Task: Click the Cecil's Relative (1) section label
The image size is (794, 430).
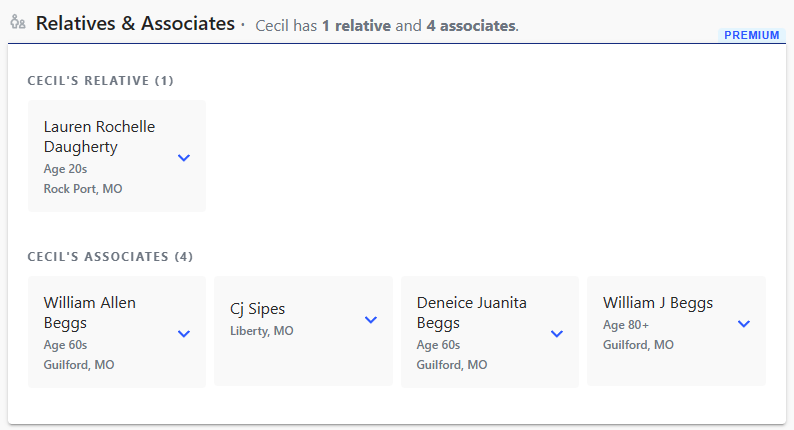Action: tap(100, 81)
